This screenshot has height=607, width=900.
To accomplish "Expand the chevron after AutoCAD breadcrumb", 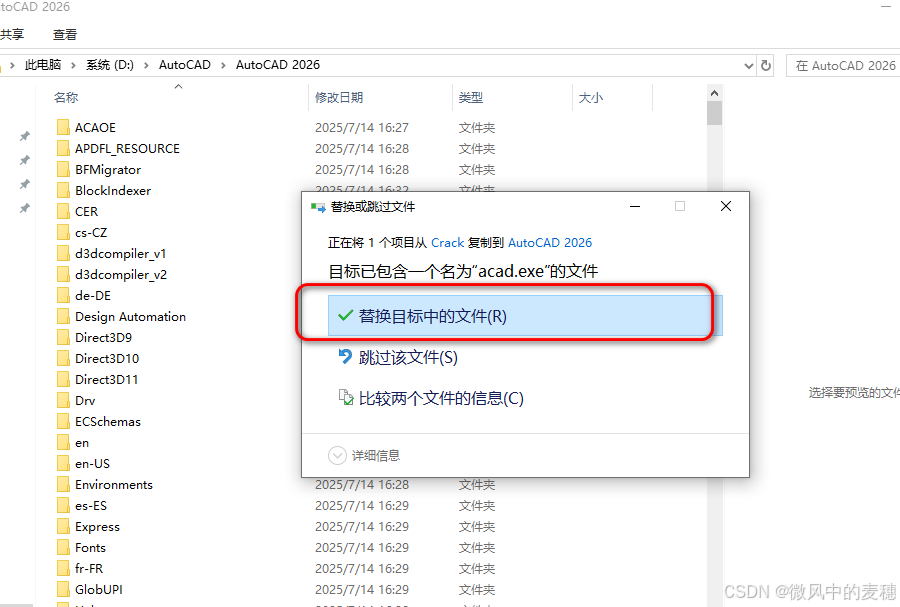I will [x=223, y=65].
